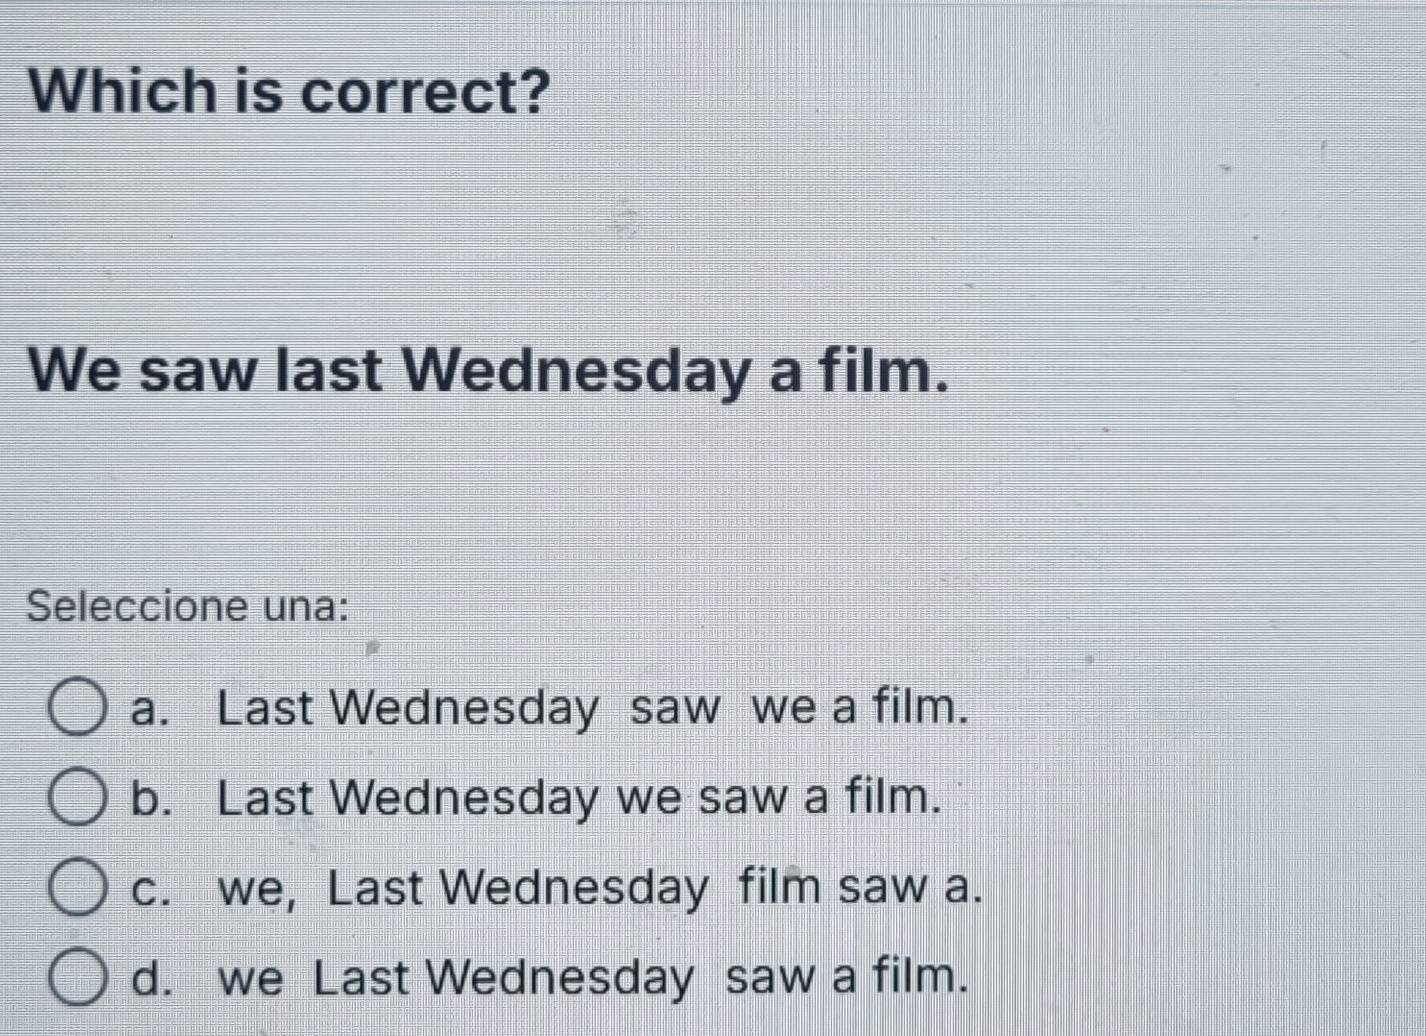1426x1036 pixels.
Task: Click answer text 'we, Last Wednesday film saw a.'
Action: [600, 888]
